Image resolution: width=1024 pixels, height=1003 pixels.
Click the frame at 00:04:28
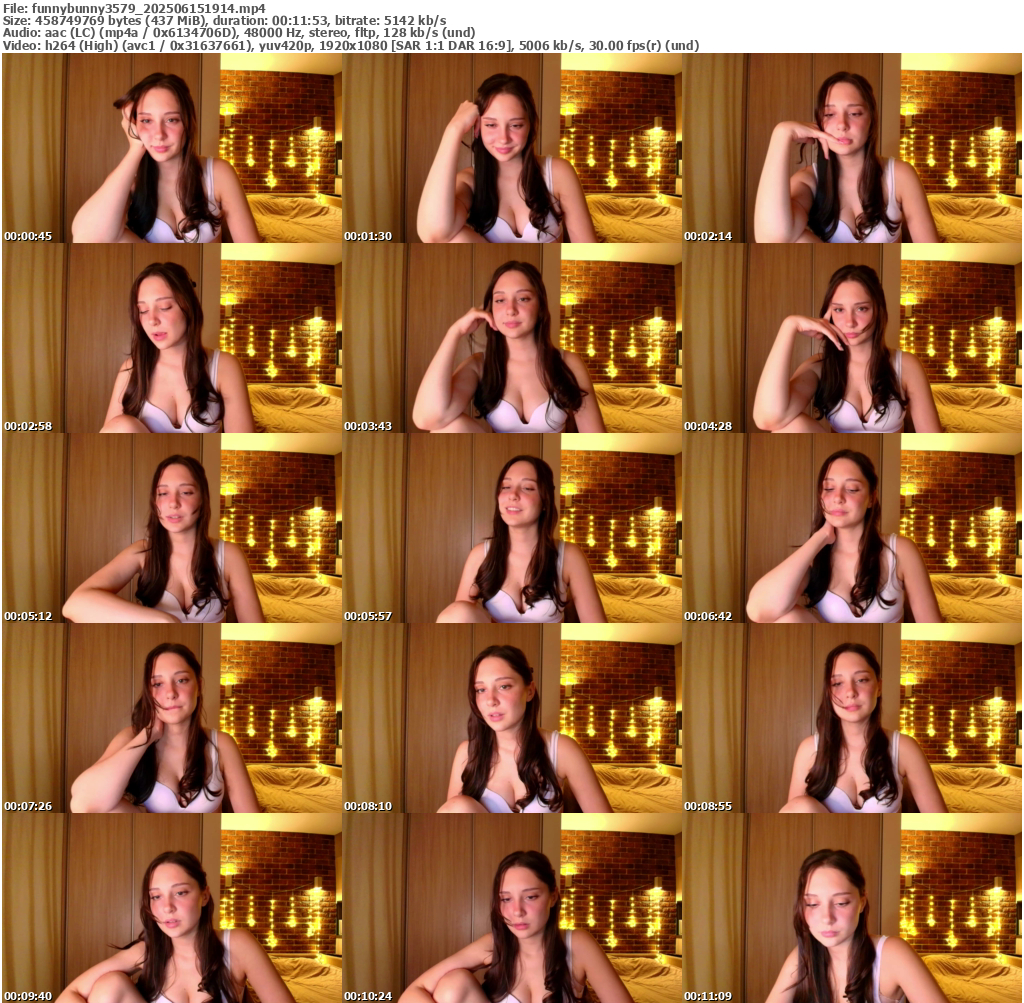[x=851, y=338]
